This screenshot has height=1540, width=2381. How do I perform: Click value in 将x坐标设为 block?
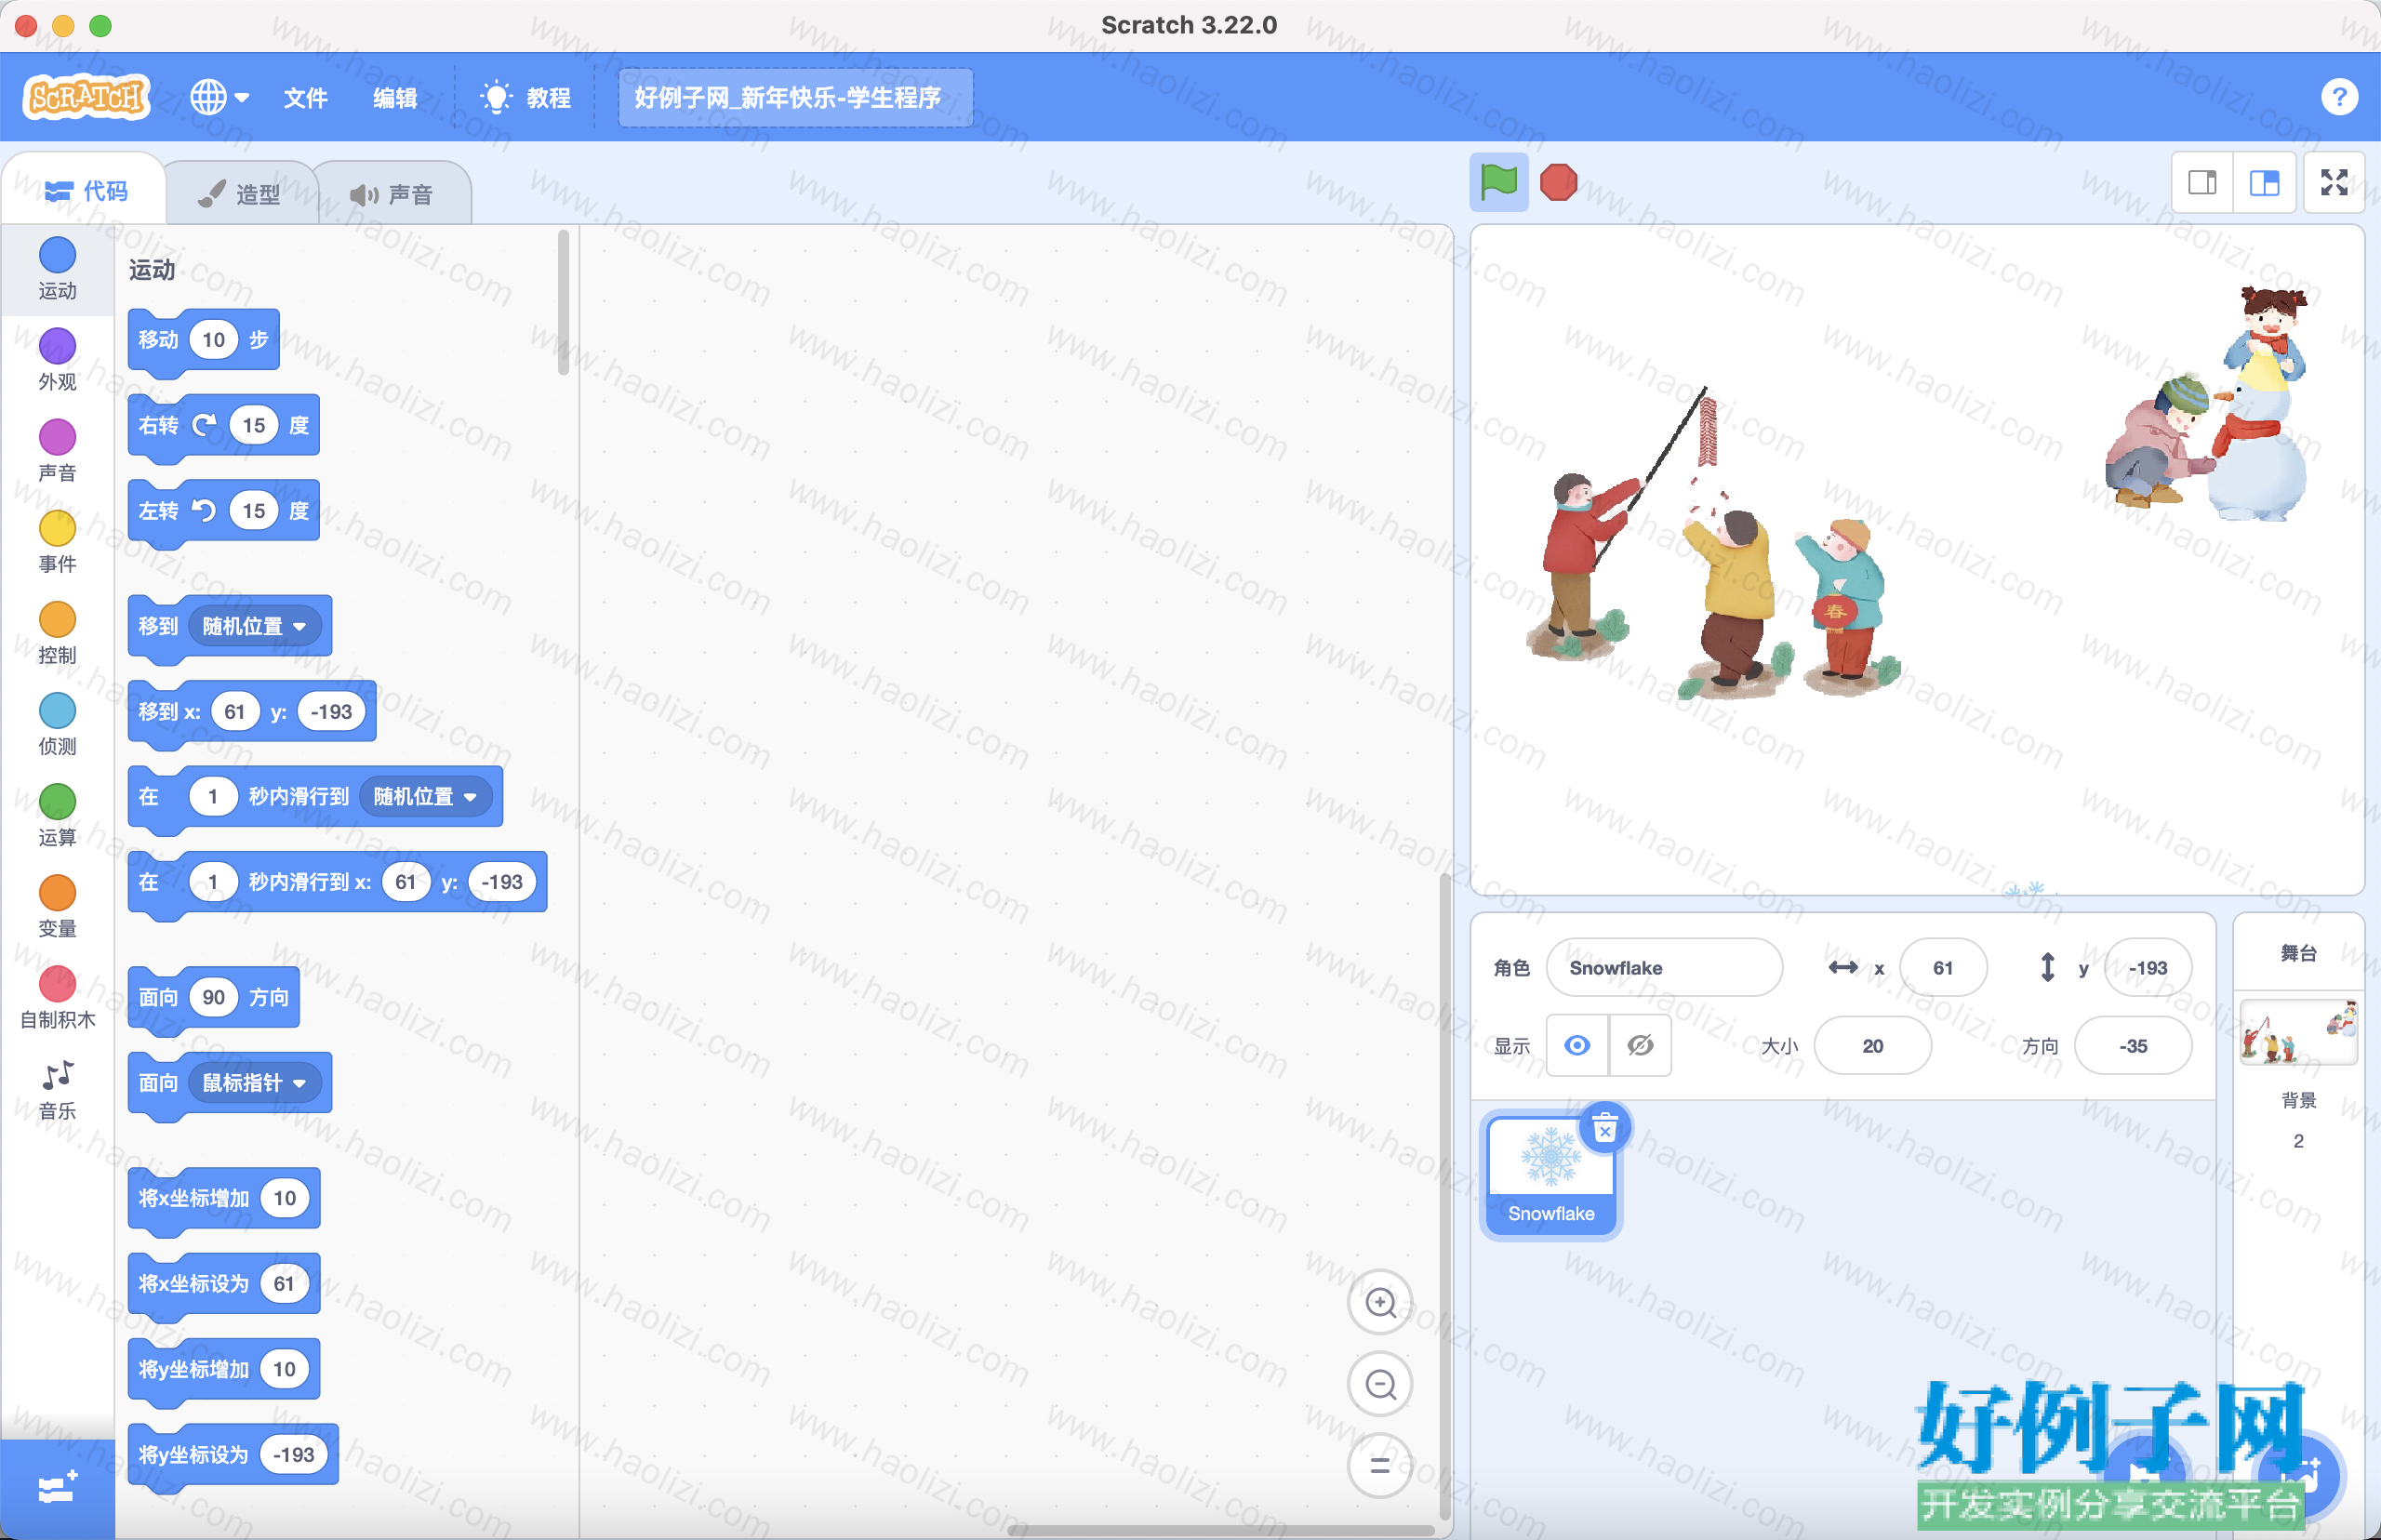point(284,1283)
